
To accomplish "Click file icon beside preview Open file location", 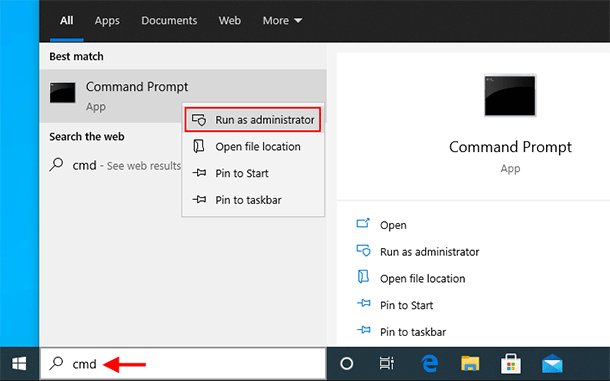I will (363, 277).
